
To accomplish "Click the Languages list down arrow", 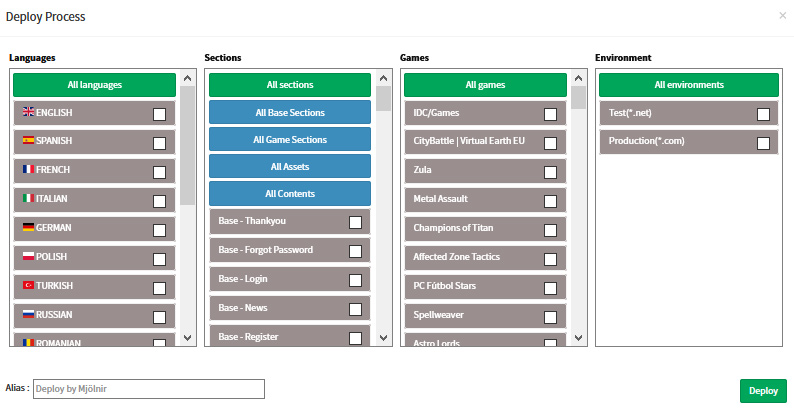I will pos(187,338).
